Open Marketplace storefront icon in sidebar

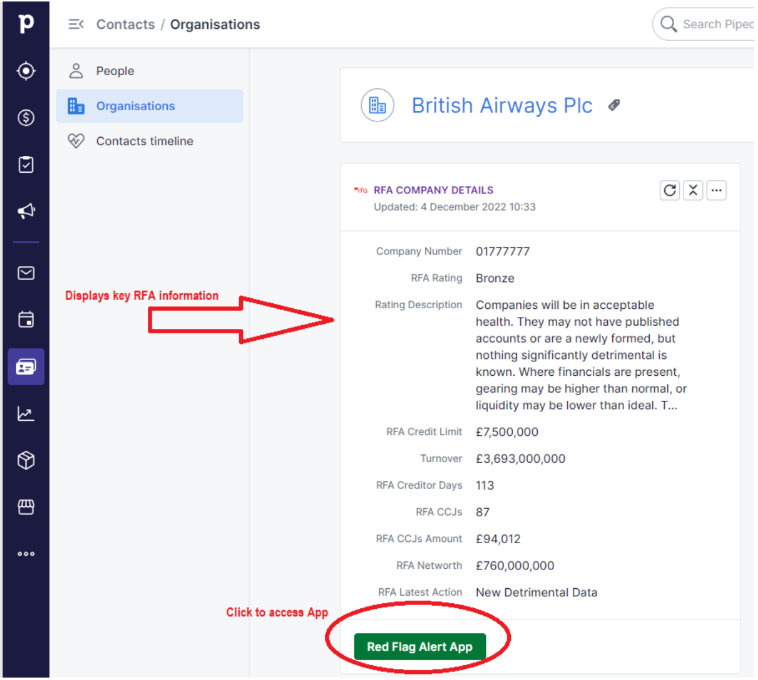pyautogui.click(x=26, y=507)
